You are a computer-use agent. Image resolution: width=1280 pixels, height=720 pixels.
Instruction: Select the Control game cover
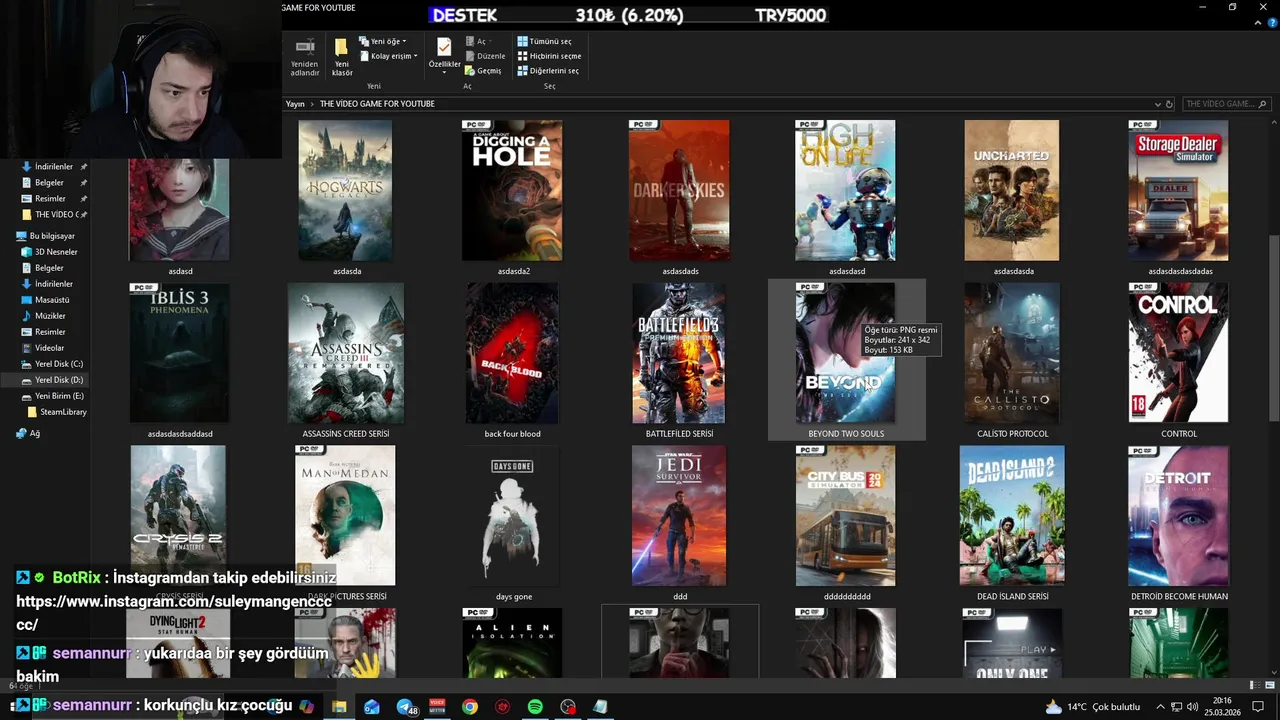click(x=1178, y=354)
